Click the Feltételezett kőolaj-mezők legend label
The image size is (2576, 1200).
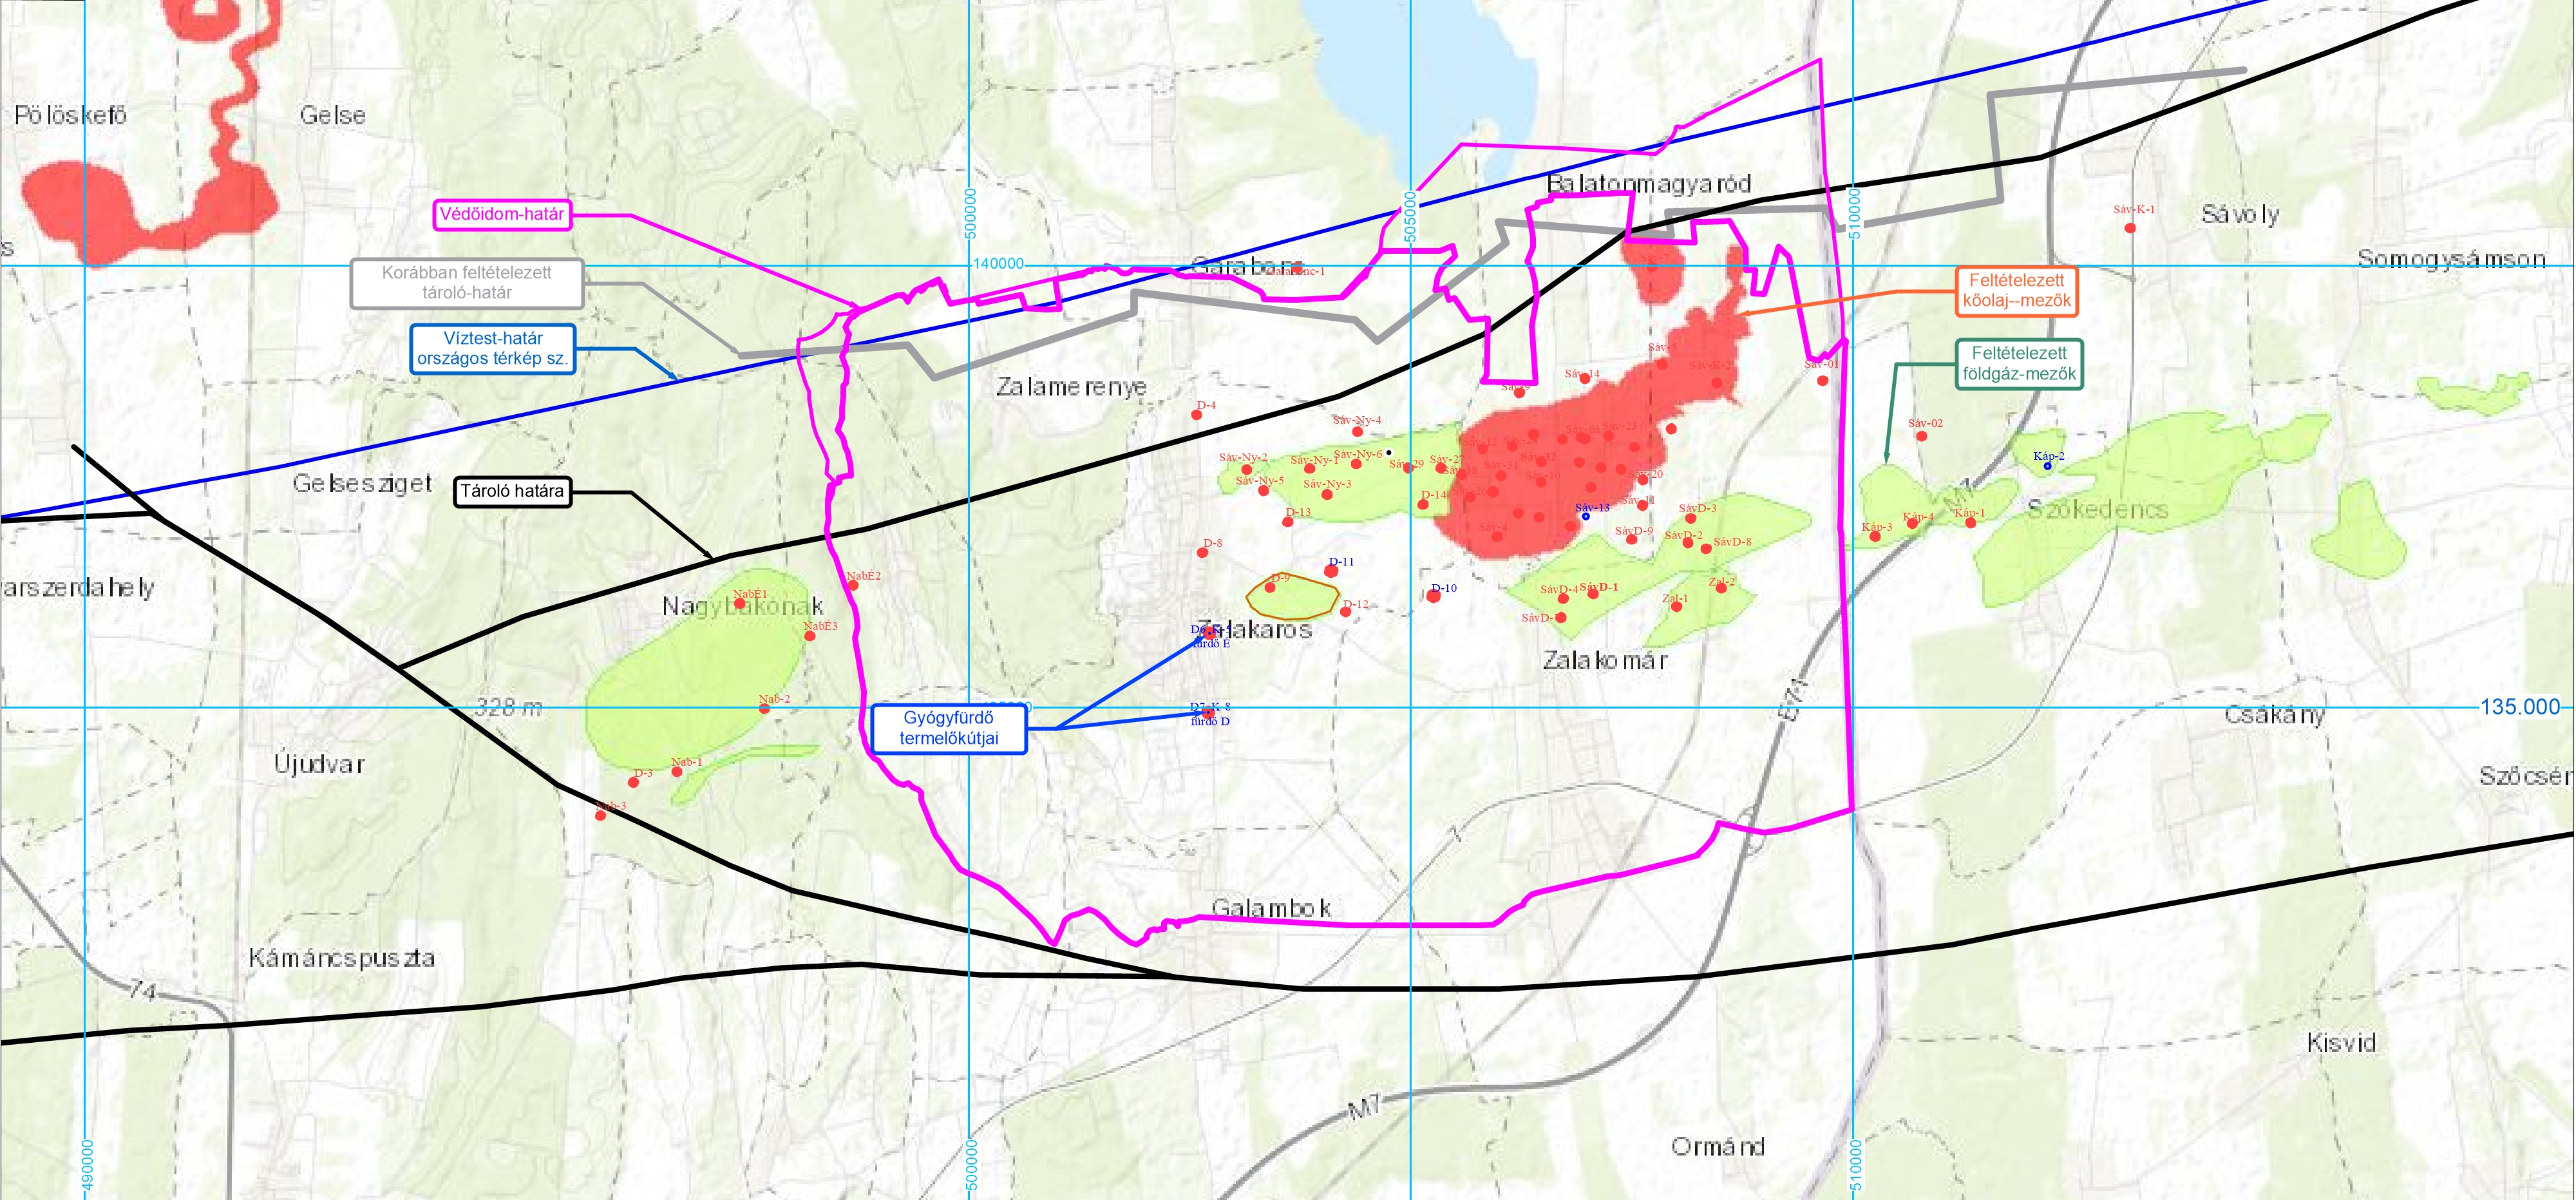click(x=2016, y=291)
